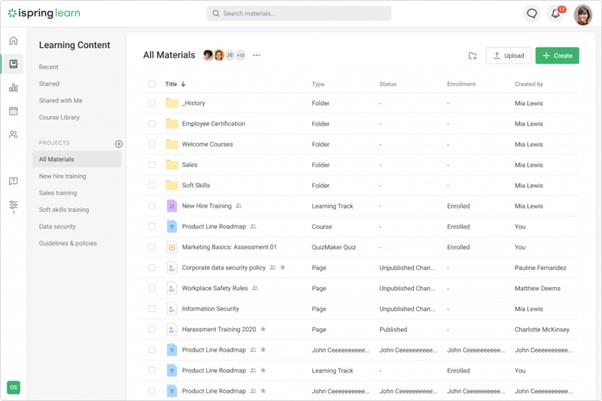Open Course Library in sidebar

point(59,117)
